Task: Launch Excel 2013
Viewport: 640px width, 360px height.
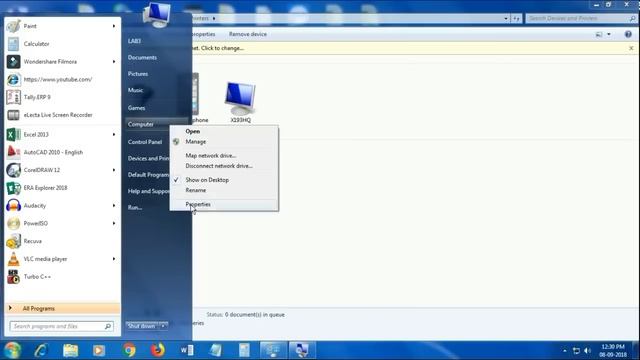Action: click(62, 134)
